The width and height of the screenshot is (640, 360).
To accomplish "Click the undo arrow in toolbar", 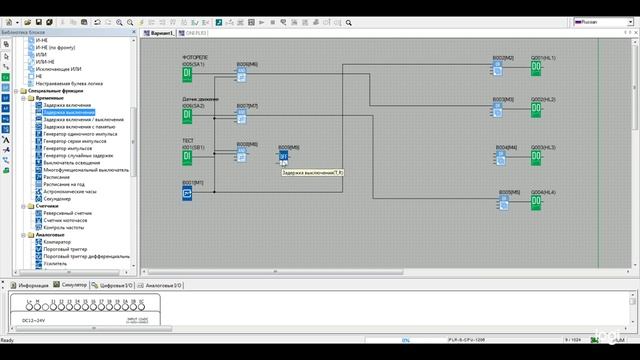I will click(97, 22).
